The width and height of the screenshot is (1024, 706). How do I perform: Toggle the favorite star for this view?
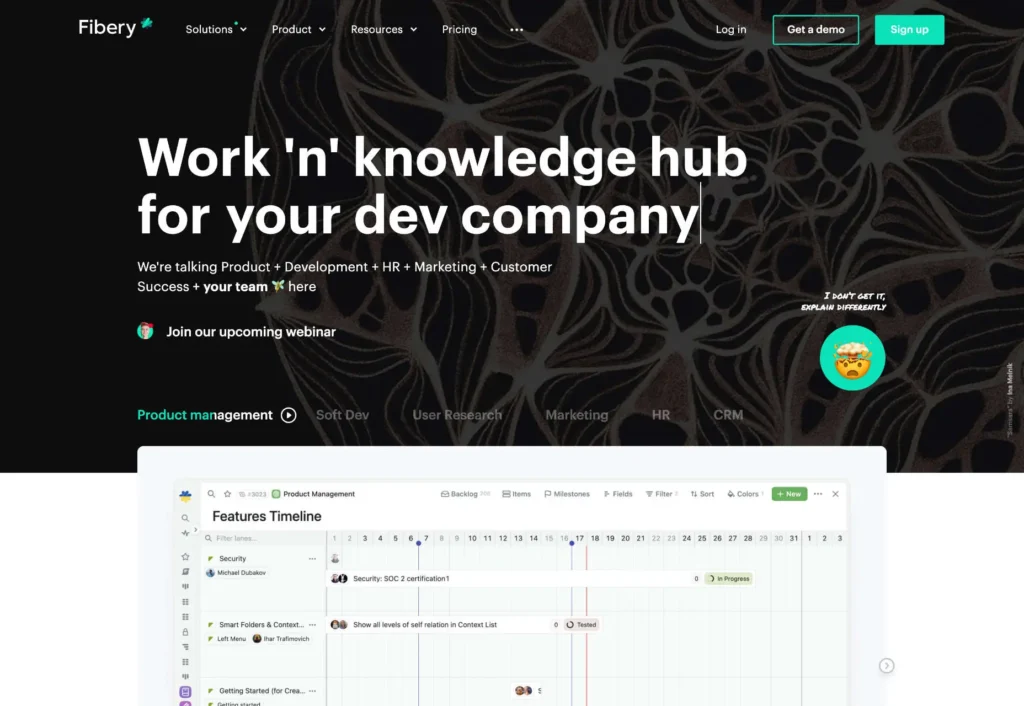(x=227, y=494)
